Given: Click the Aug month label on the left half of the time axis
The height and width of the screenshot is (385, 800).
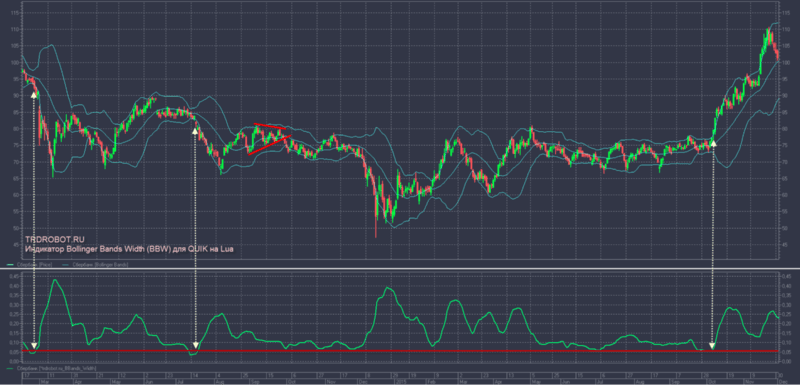Looking at the screenshot, I should [220, 381].
